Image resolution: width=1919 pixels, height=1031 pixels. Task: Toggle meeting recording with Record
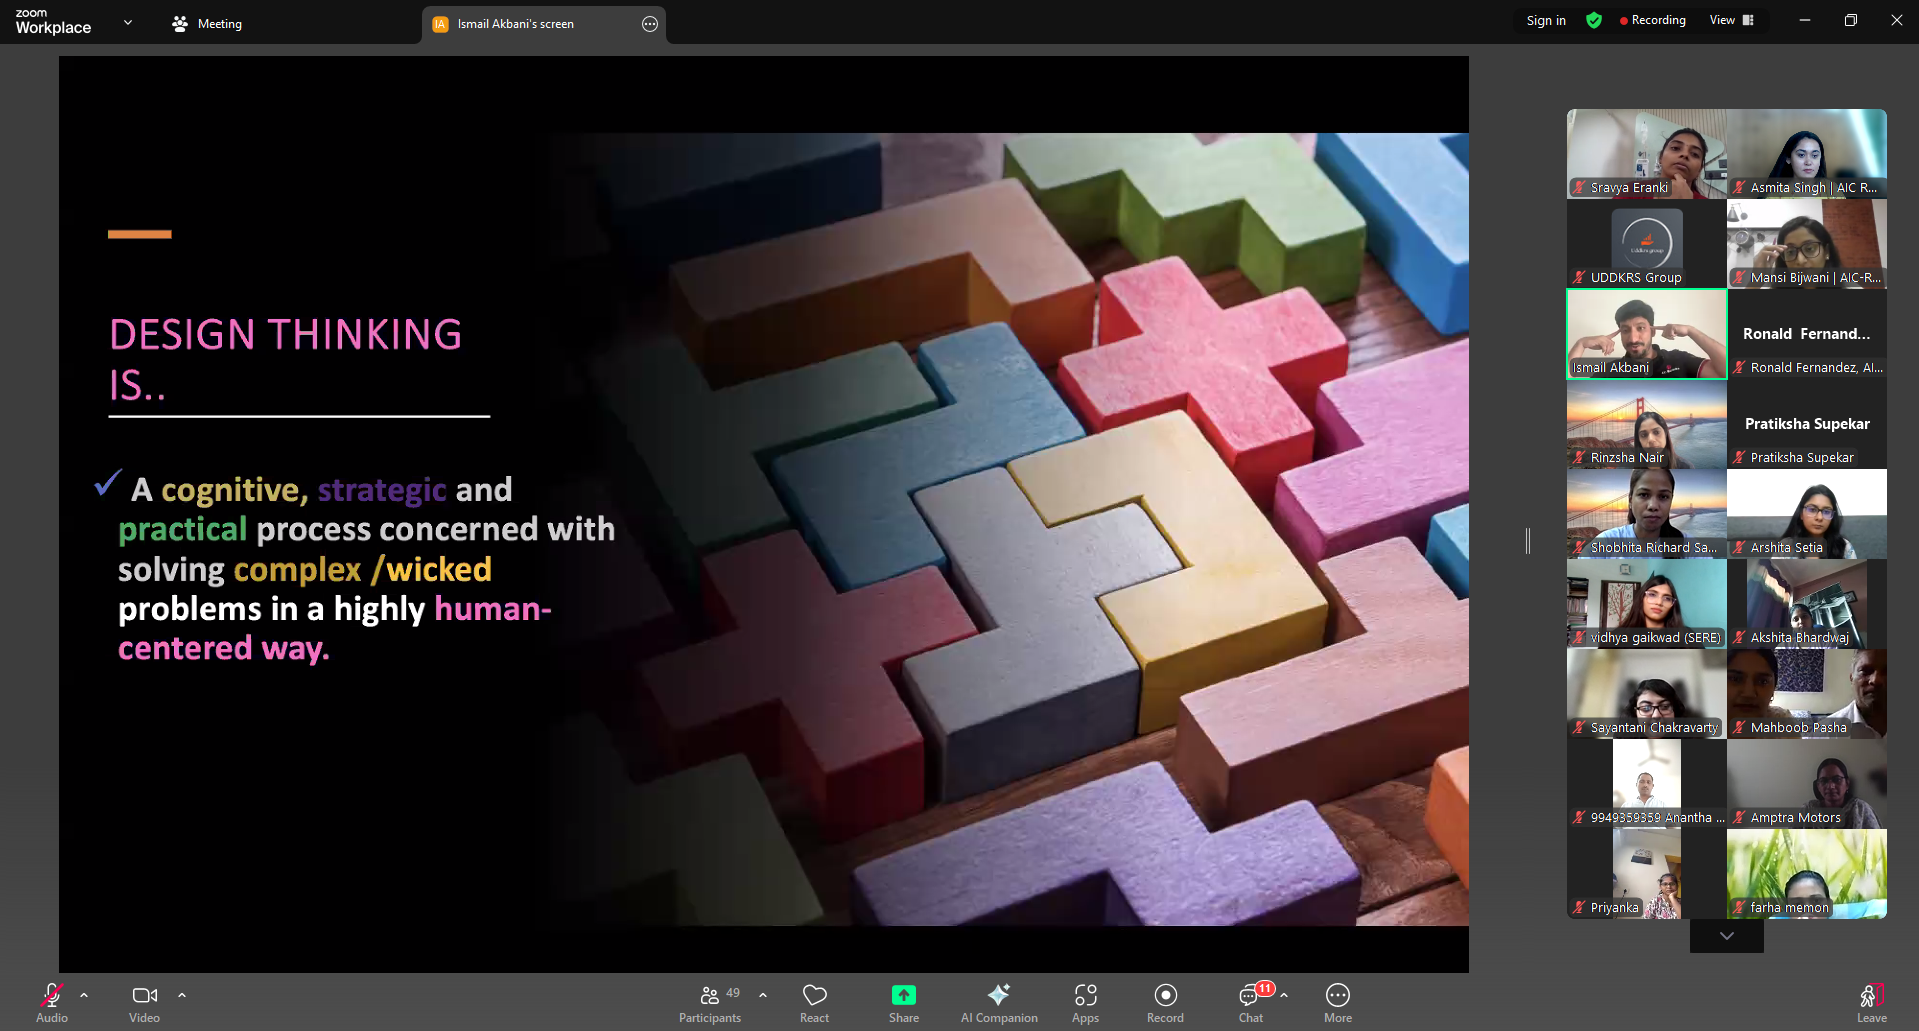coord(1165,1003)
